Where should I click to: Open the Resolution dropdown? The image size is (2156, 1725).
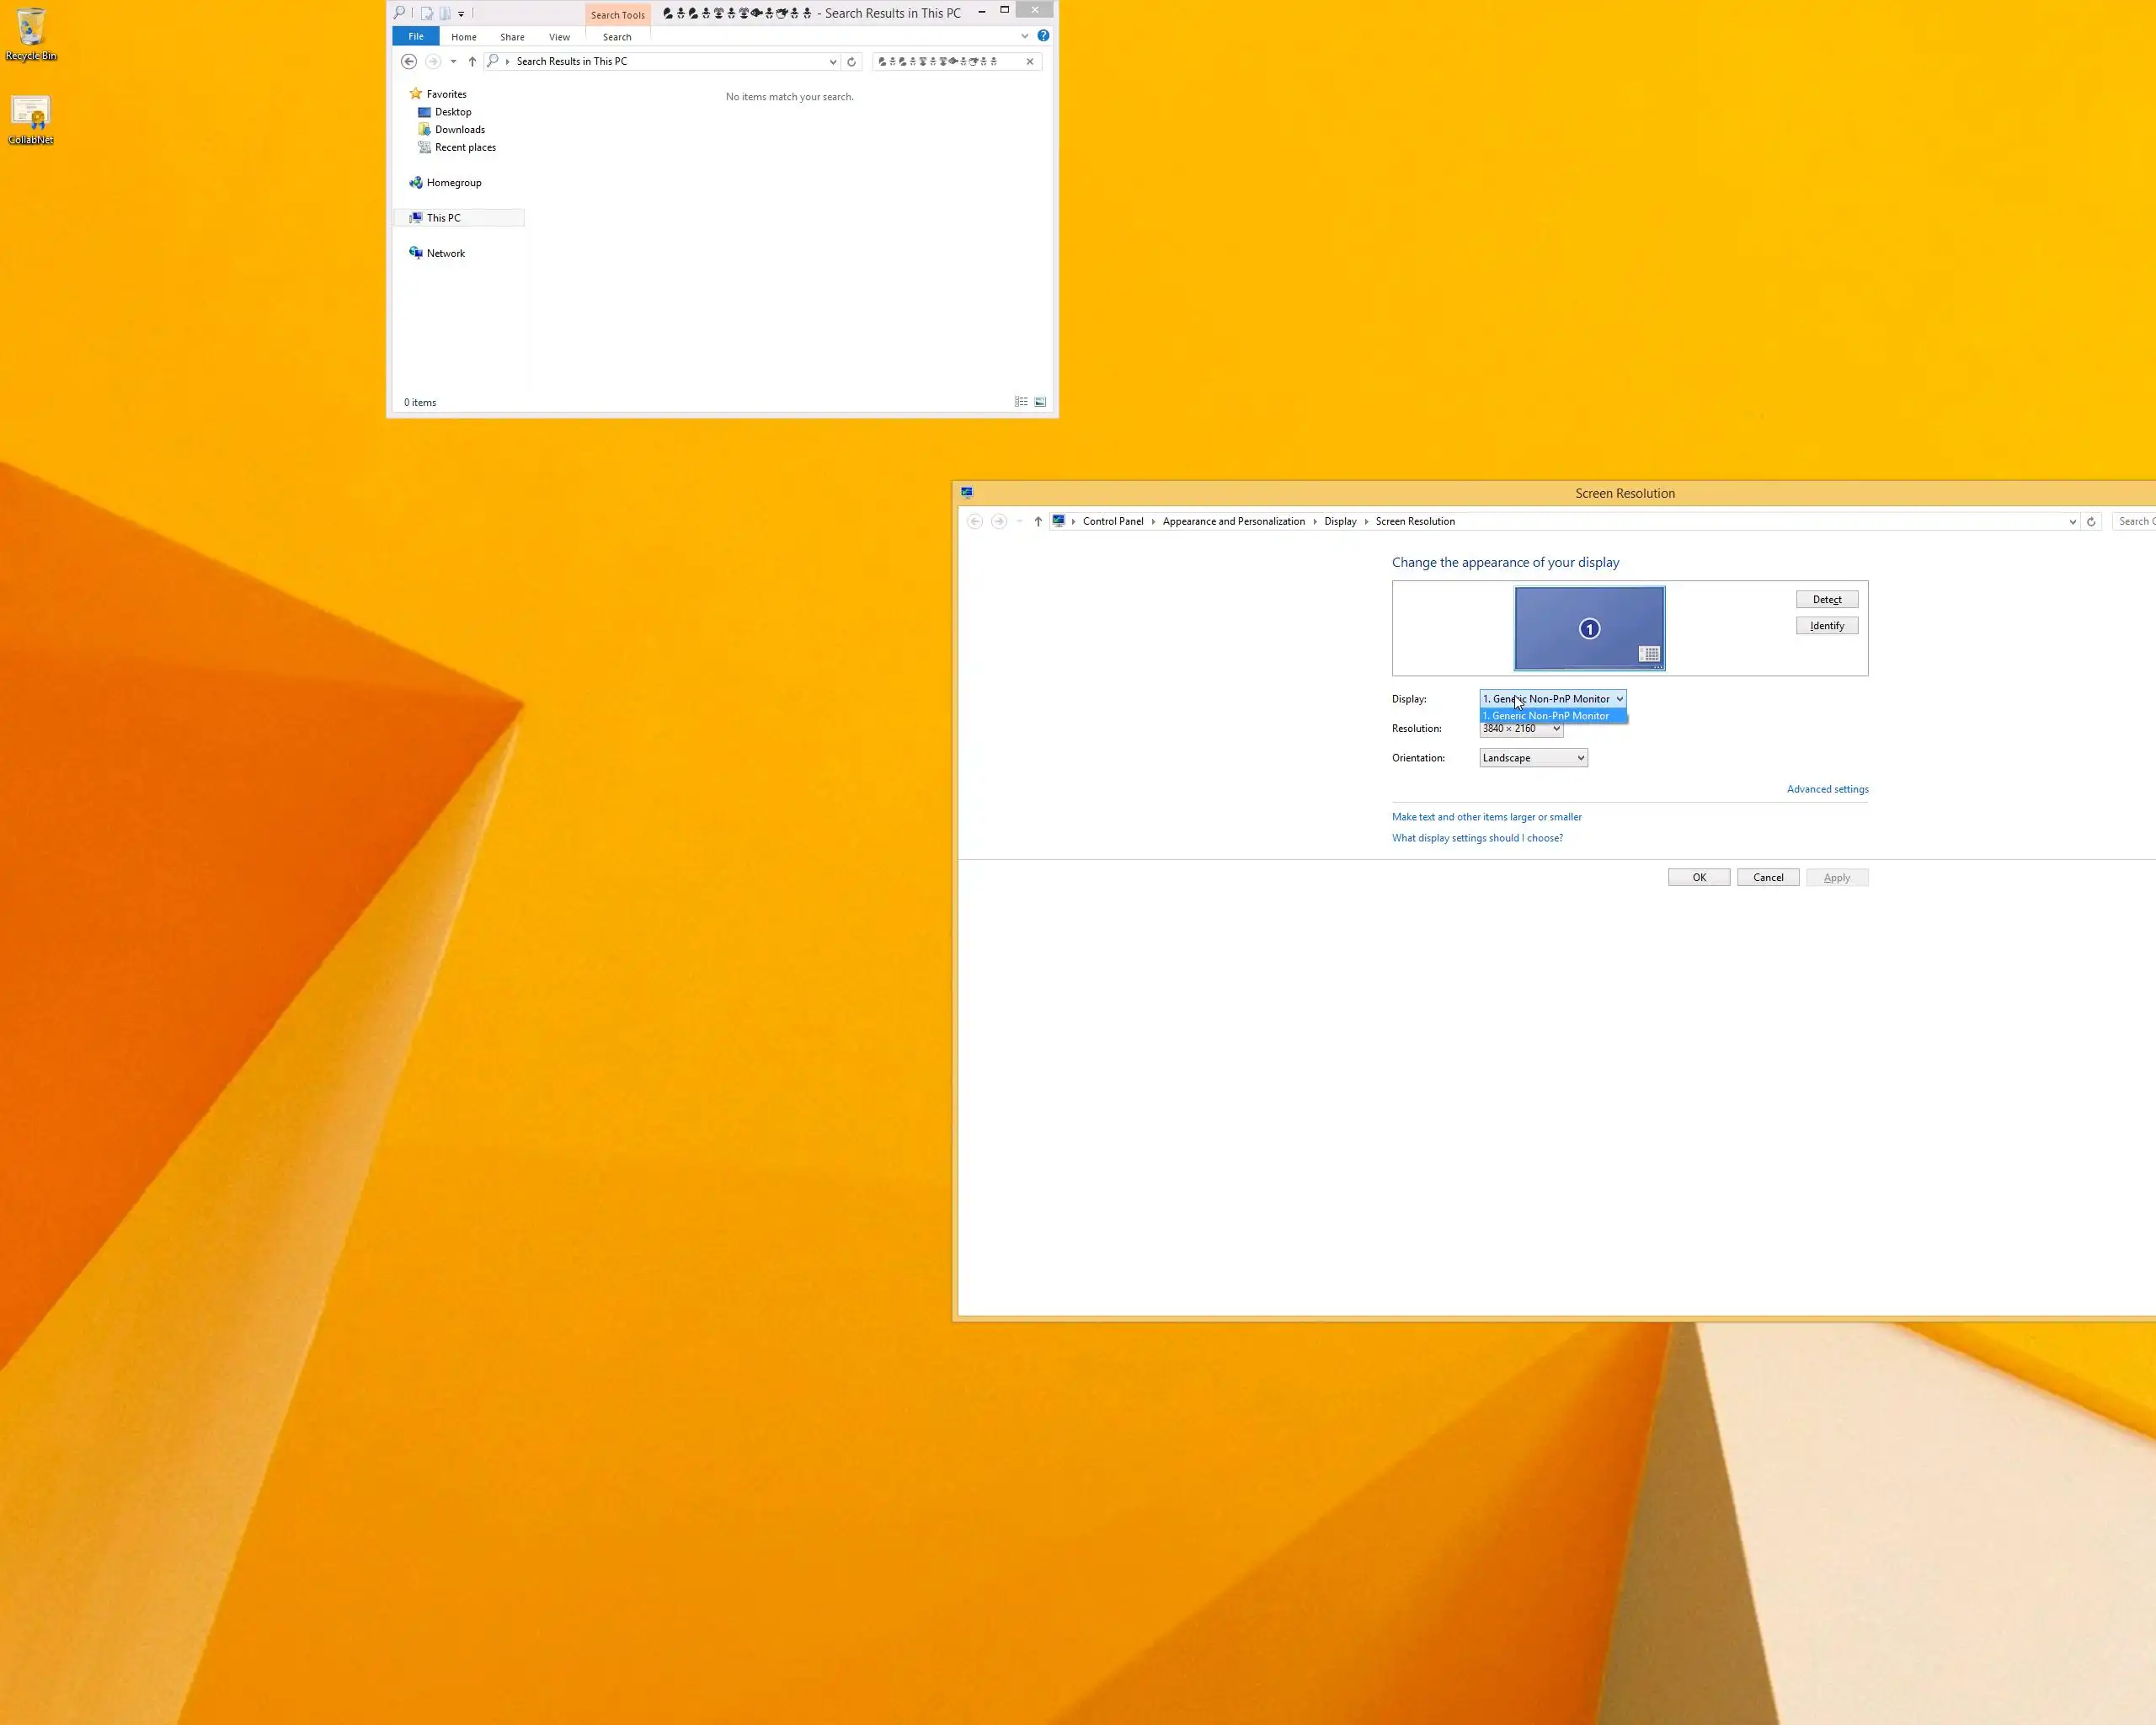1520,730
